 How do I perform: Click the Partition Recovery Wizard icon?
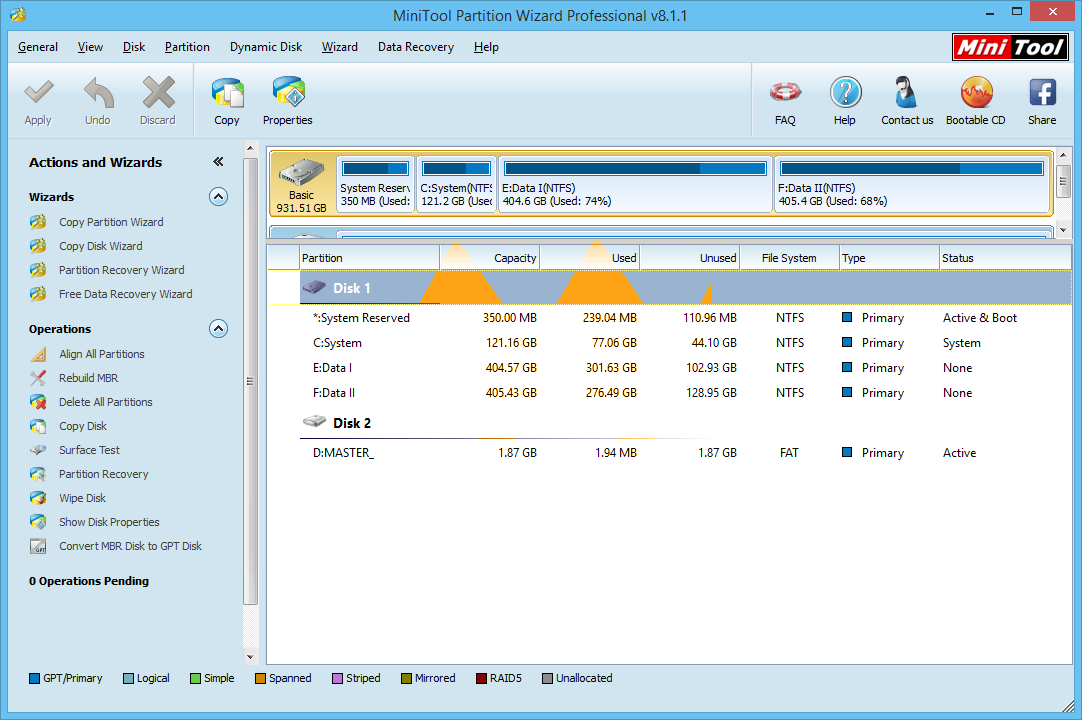pyautogui.click(x=38, y=270)
